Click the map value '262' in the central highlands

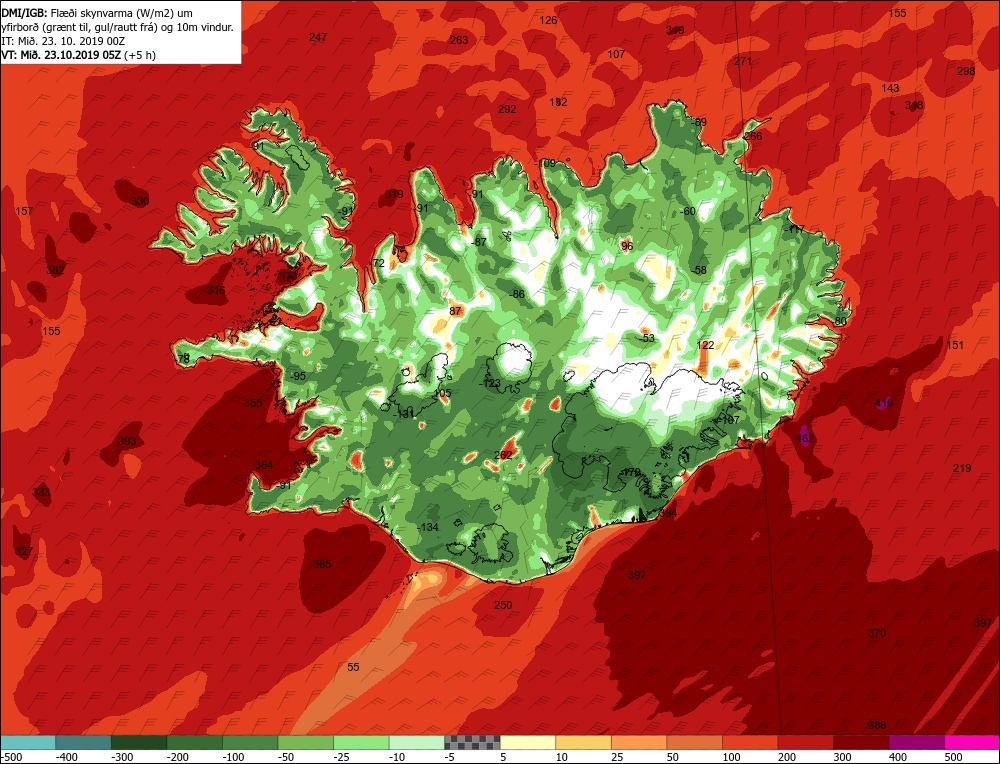click(x=503, y=455)
